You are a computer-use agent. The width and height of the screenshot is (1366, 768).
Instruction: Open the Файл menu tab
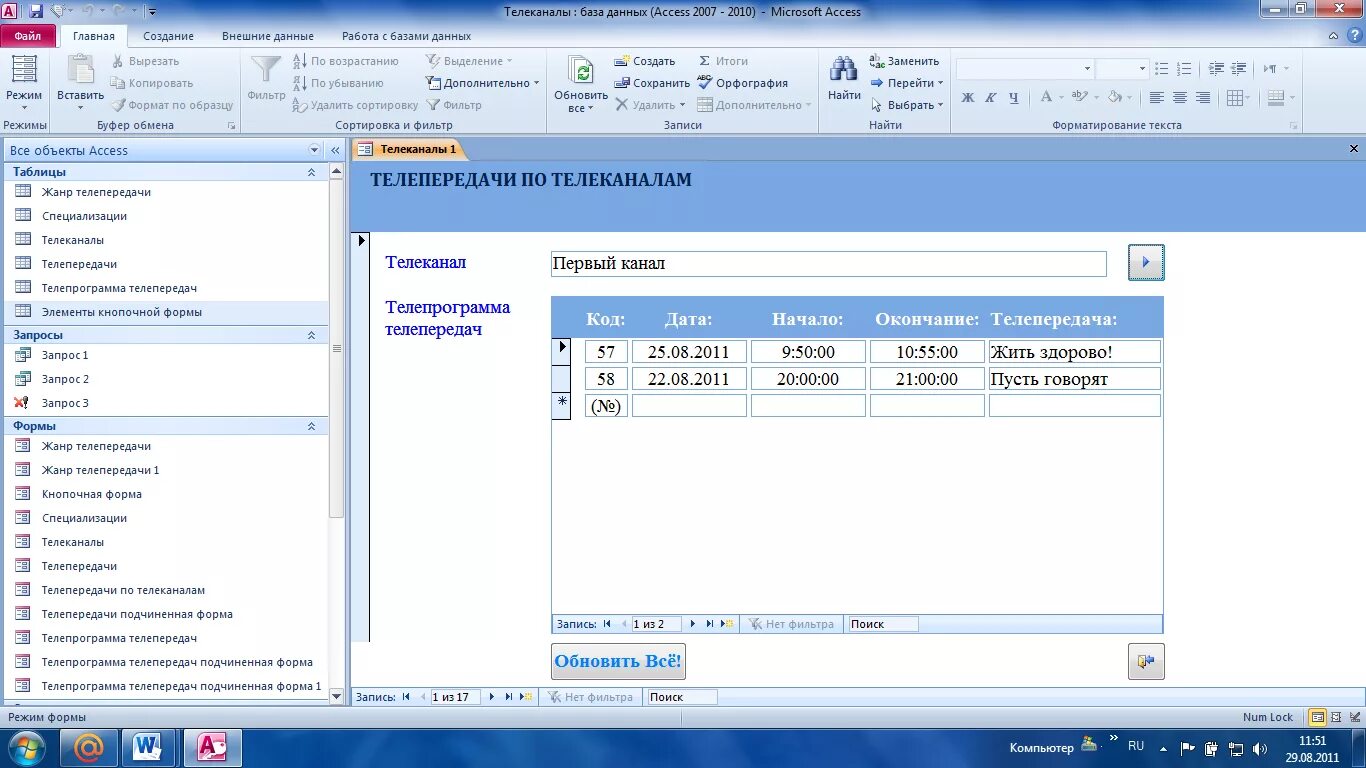pos(28,36)
